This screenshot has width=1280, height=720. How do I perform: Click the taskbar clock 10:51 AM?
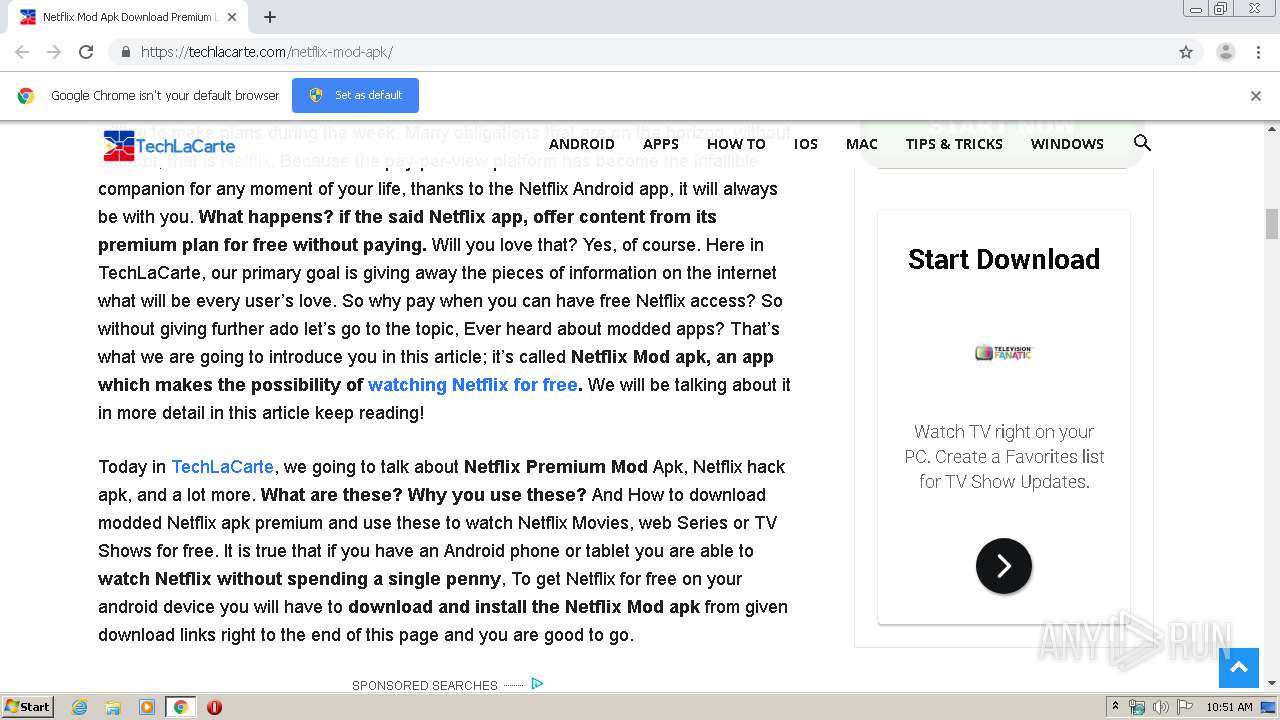pyautogui.click(x=1229, y=707)
